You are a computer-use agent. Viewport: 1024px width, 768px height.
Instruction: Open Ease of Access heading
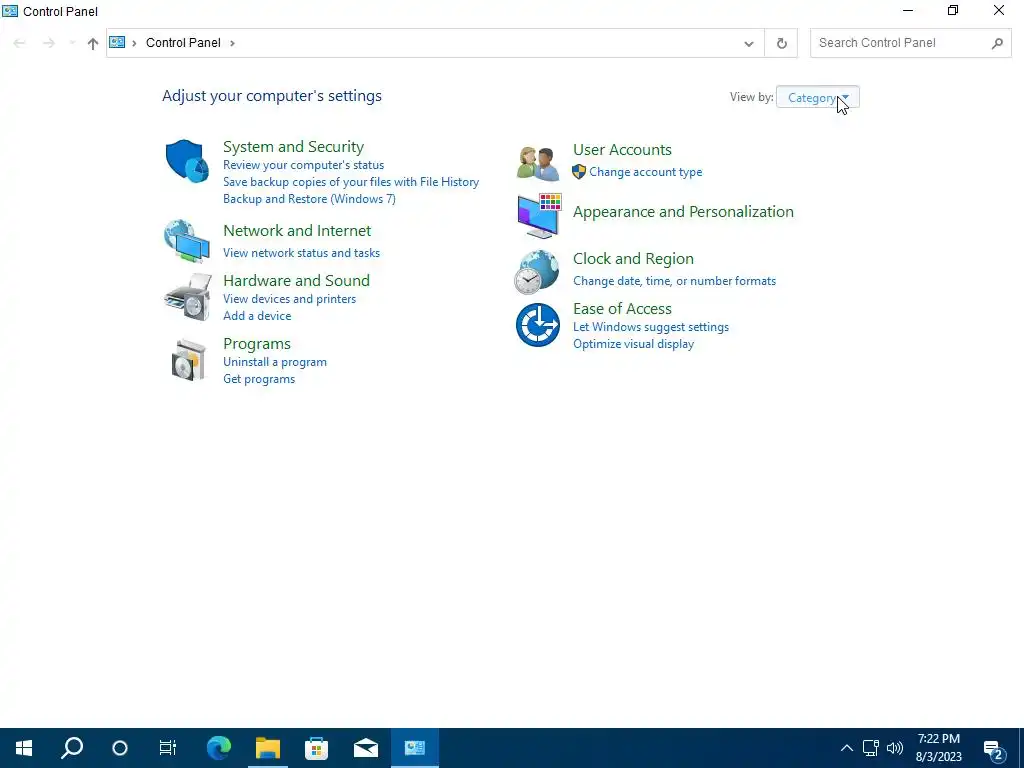click(x=622, y=308)
